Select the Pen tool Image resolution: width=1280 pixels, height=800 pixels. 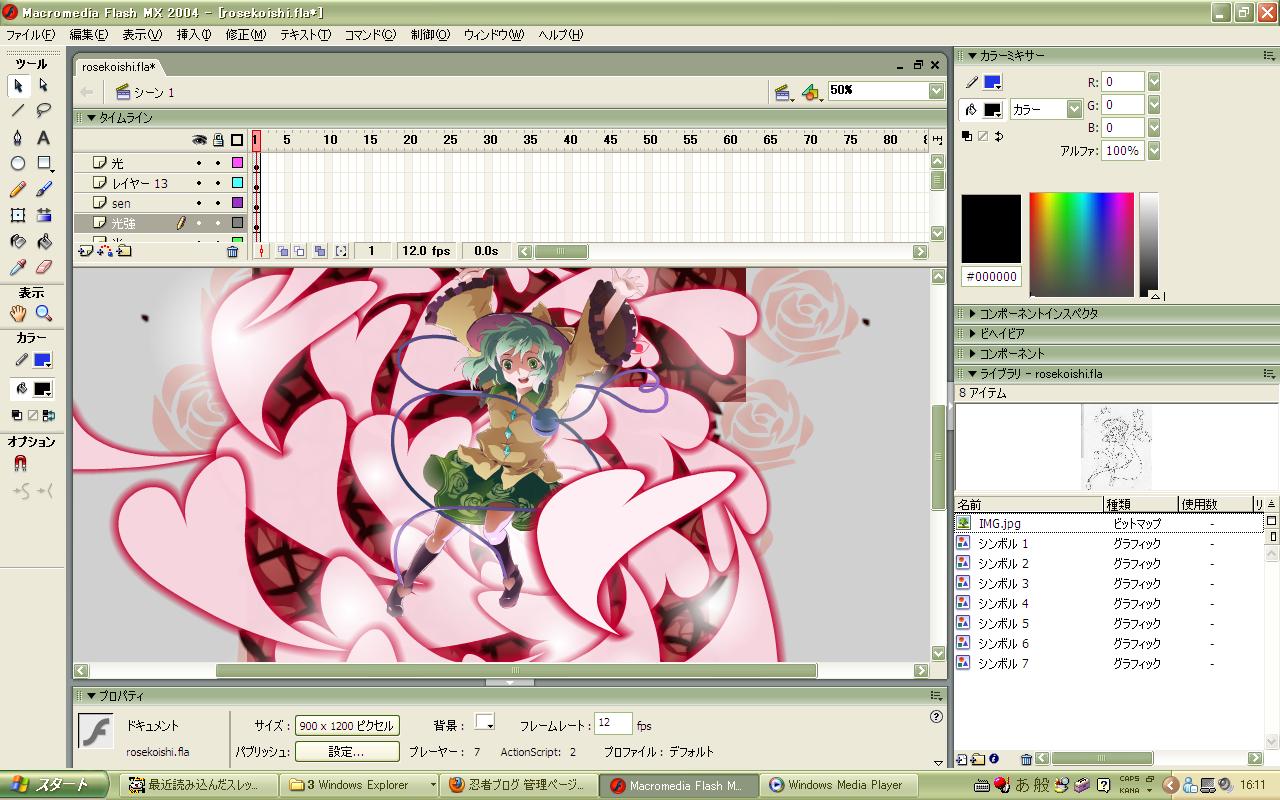pyautogui.click(x=18, y=138)
